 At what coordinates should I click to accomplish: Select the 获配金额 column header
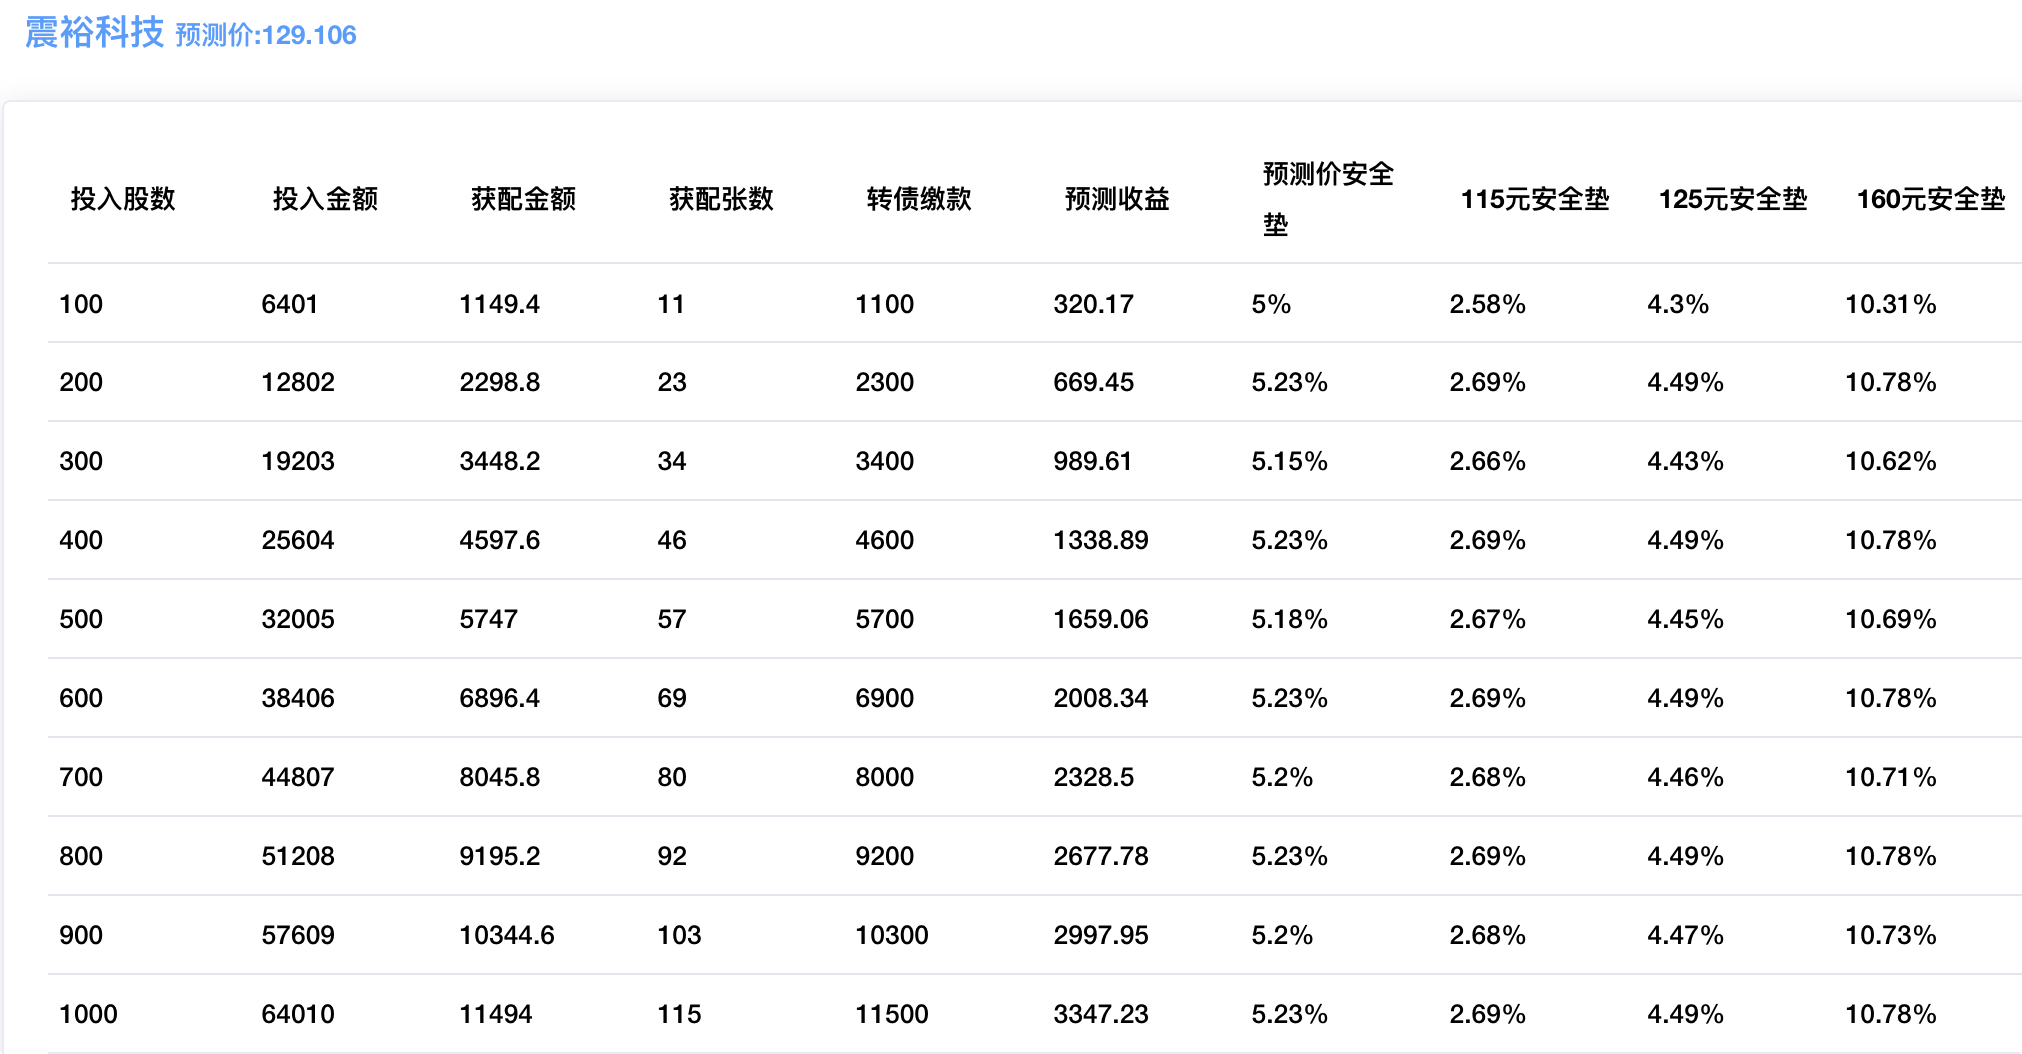(x=523, y=199)
